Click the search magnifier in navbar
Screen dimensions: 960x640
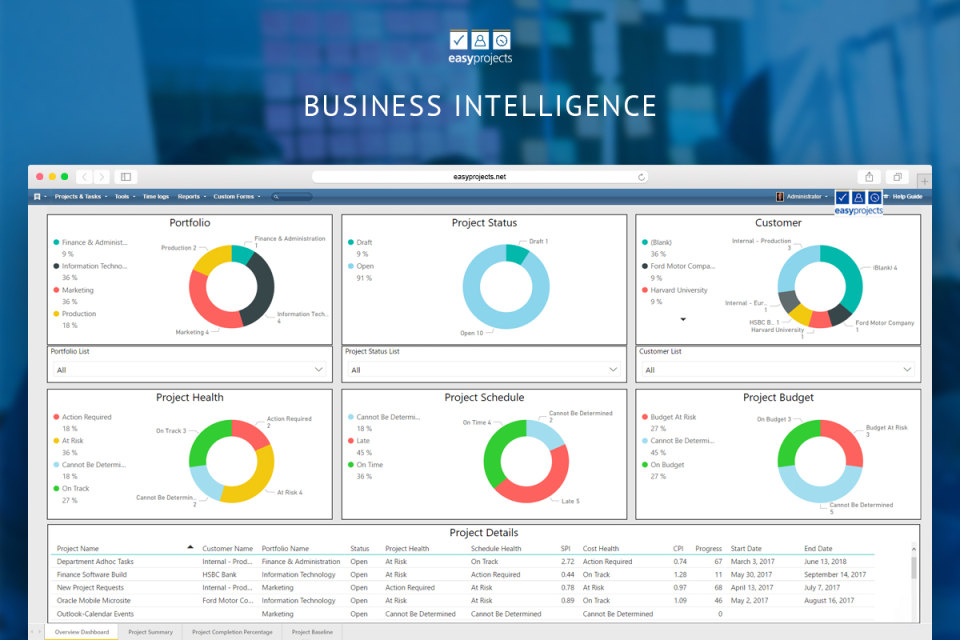click(x=276, y=197)
